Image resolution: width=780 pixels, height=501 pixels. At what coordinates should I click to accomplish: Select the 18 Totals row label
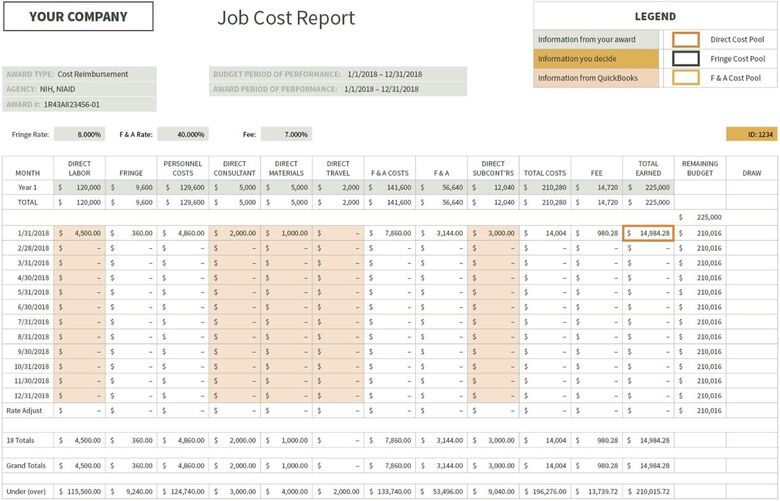[28, 440]
